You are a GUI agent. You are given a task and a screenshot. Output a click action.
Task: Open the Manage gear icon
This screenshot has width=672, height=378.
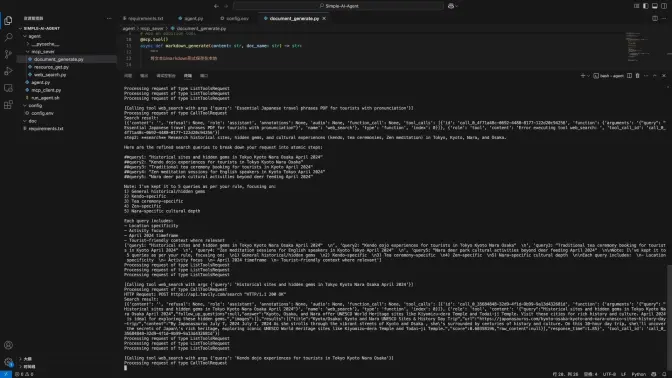coord(8,362)
